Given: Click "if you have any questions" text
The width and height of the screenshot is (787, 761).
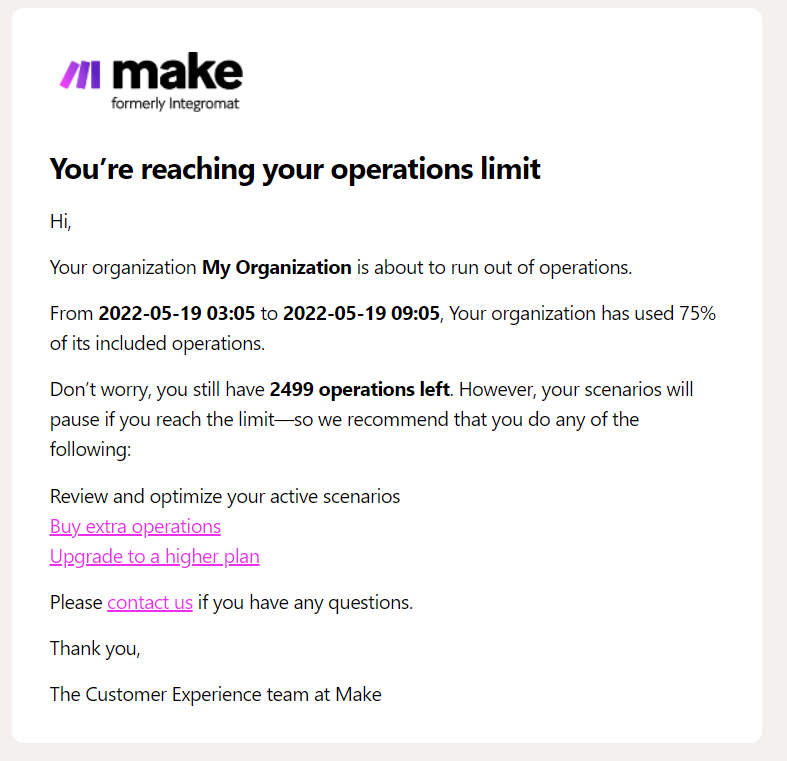Looking at the screenshot, I should click(305, 603).
